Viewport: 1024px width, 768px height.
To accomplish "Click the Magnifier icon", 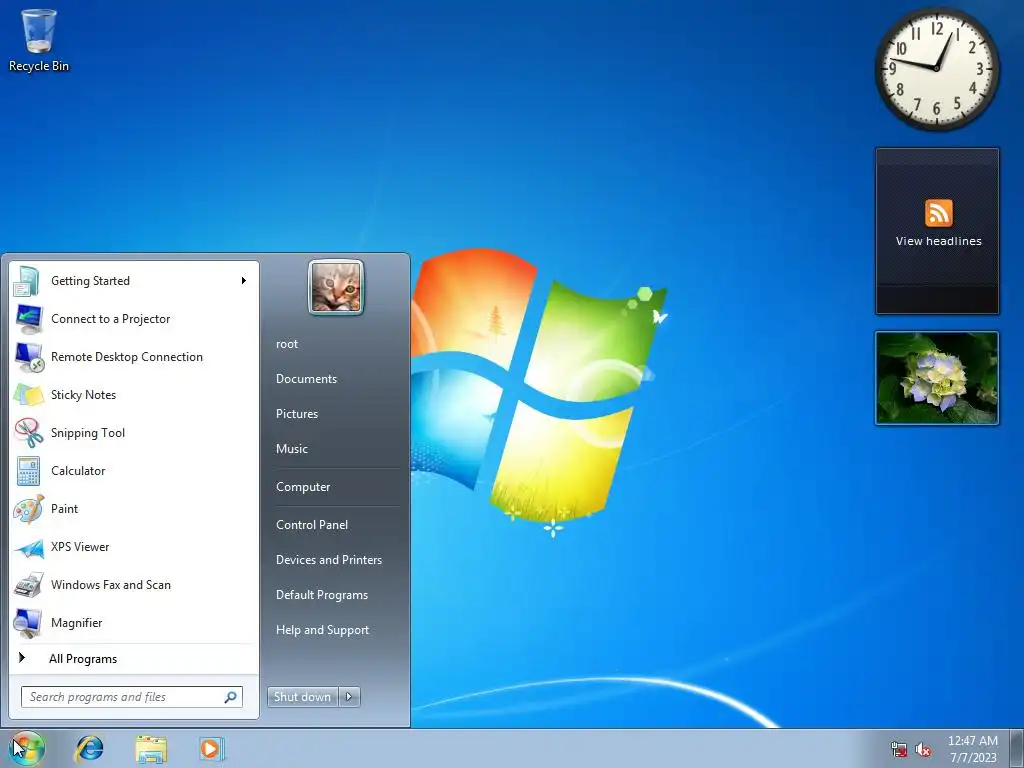I will pyautogui.click(x=28, y=623).
